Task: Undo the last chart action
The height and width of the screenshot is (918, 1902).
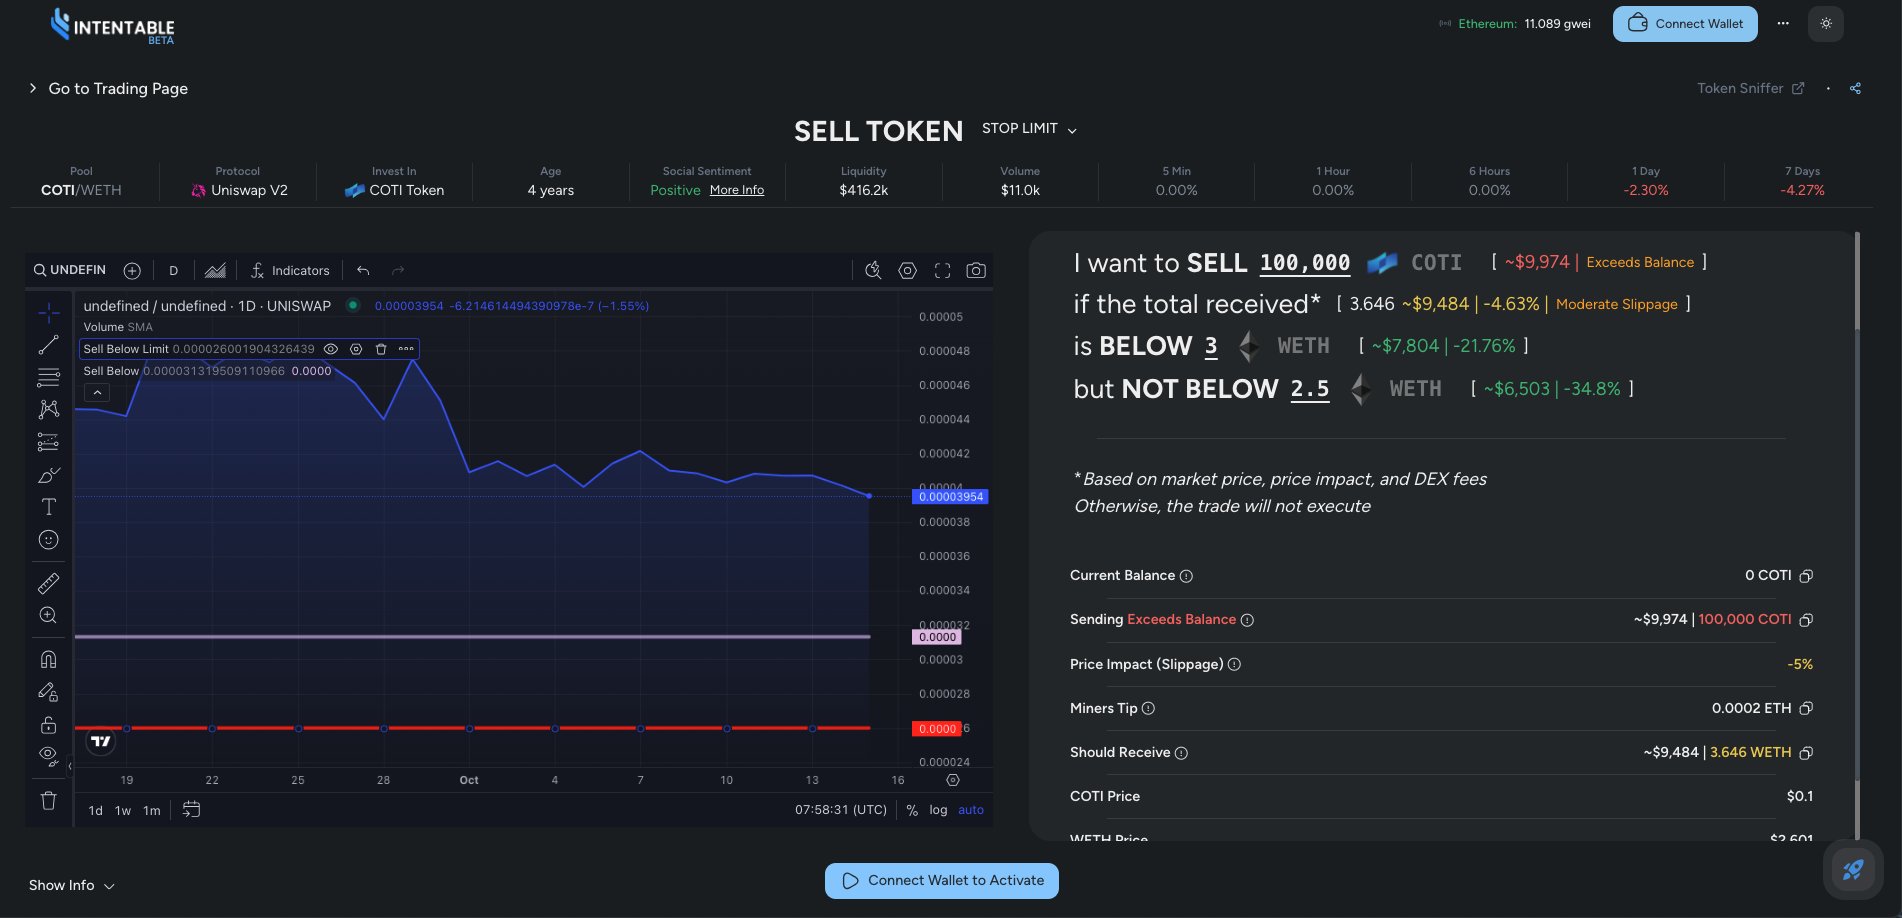Action: tap(363, 270)
